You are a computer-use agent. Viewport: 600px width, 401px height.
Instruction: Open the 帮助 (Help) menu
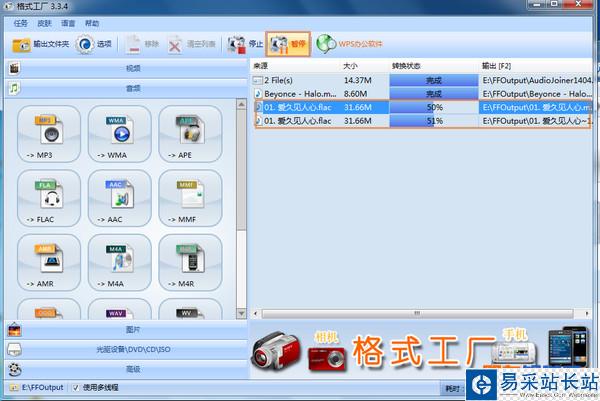pyautogui.click(x=92, y=23)
